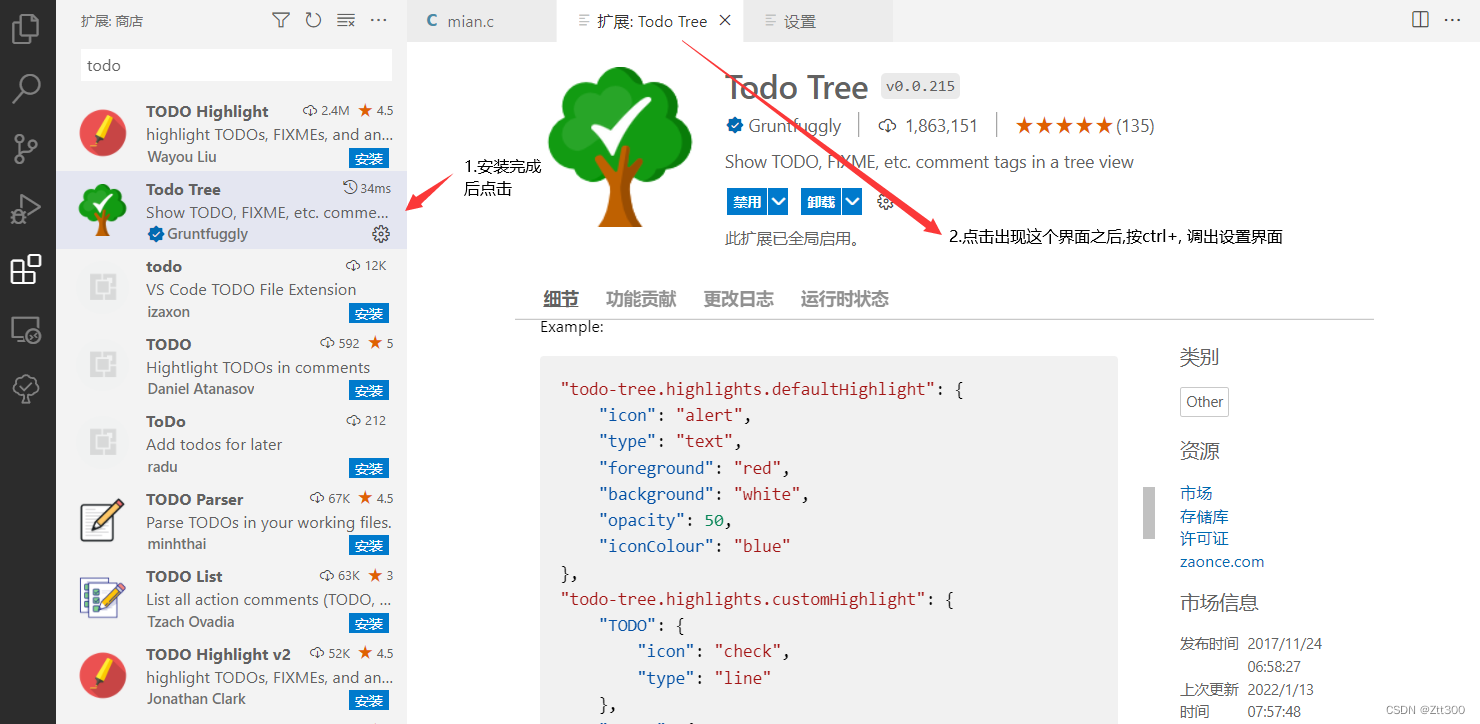Open the 市场 marketplace link
The image size is (1480, 724).
(1196, 493)
